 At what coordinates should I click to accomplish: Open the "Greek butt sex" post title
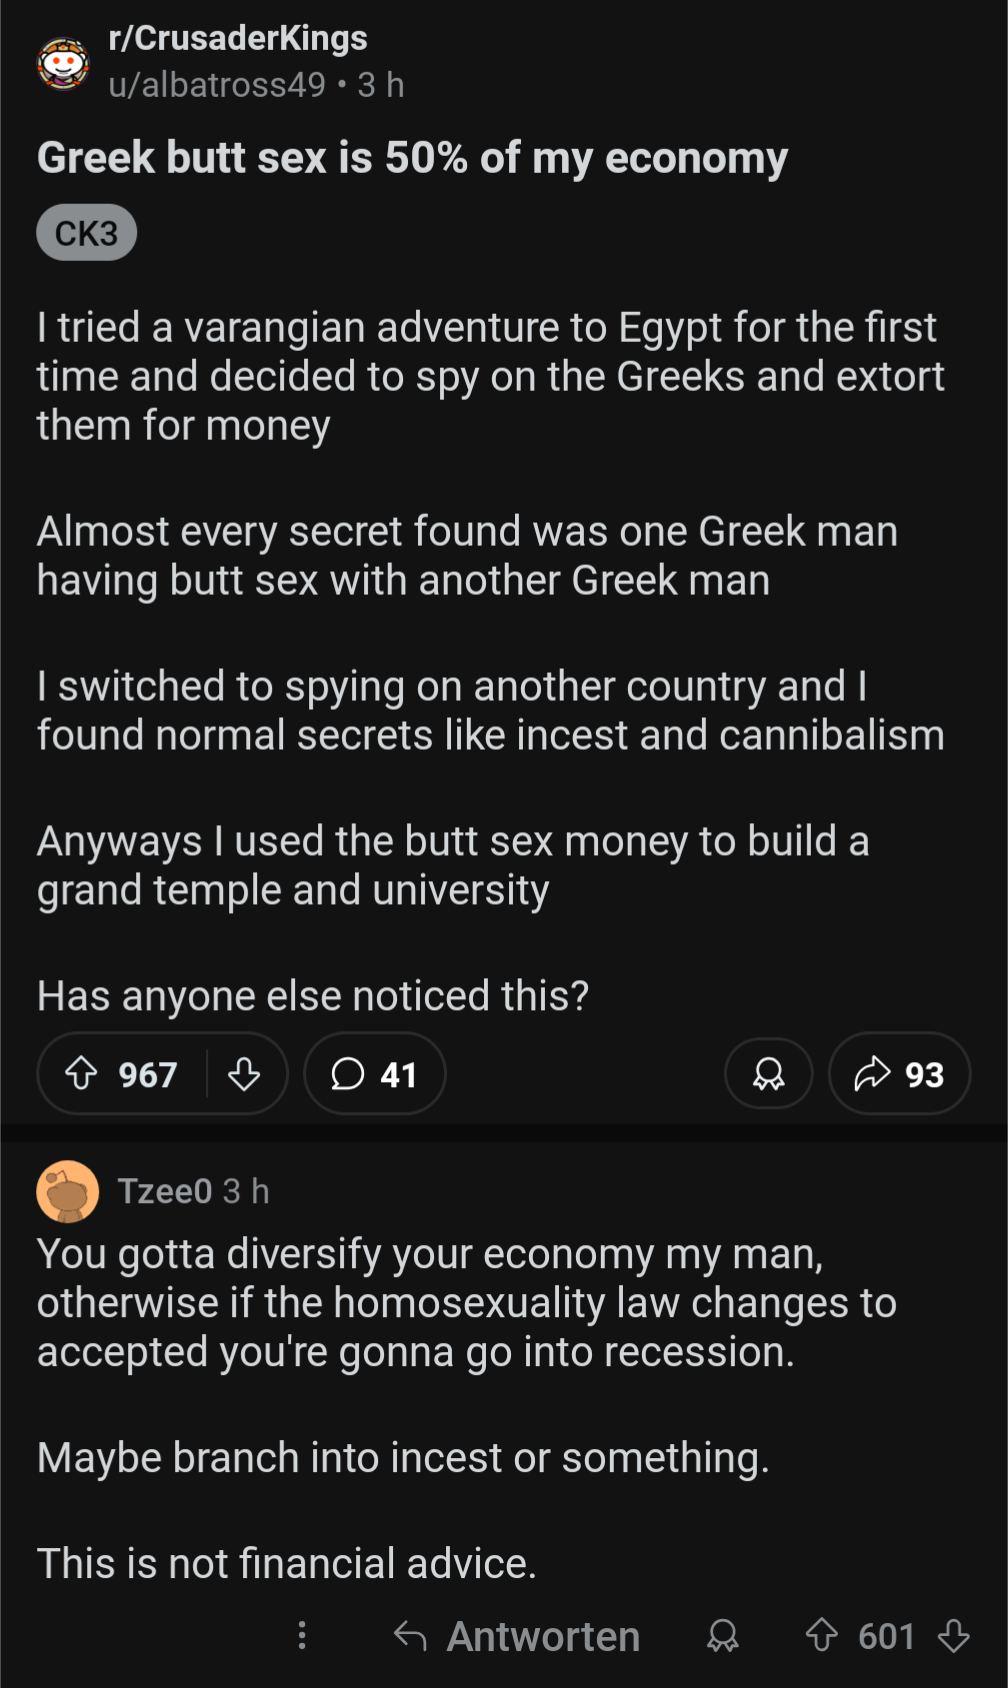(412, 158)
